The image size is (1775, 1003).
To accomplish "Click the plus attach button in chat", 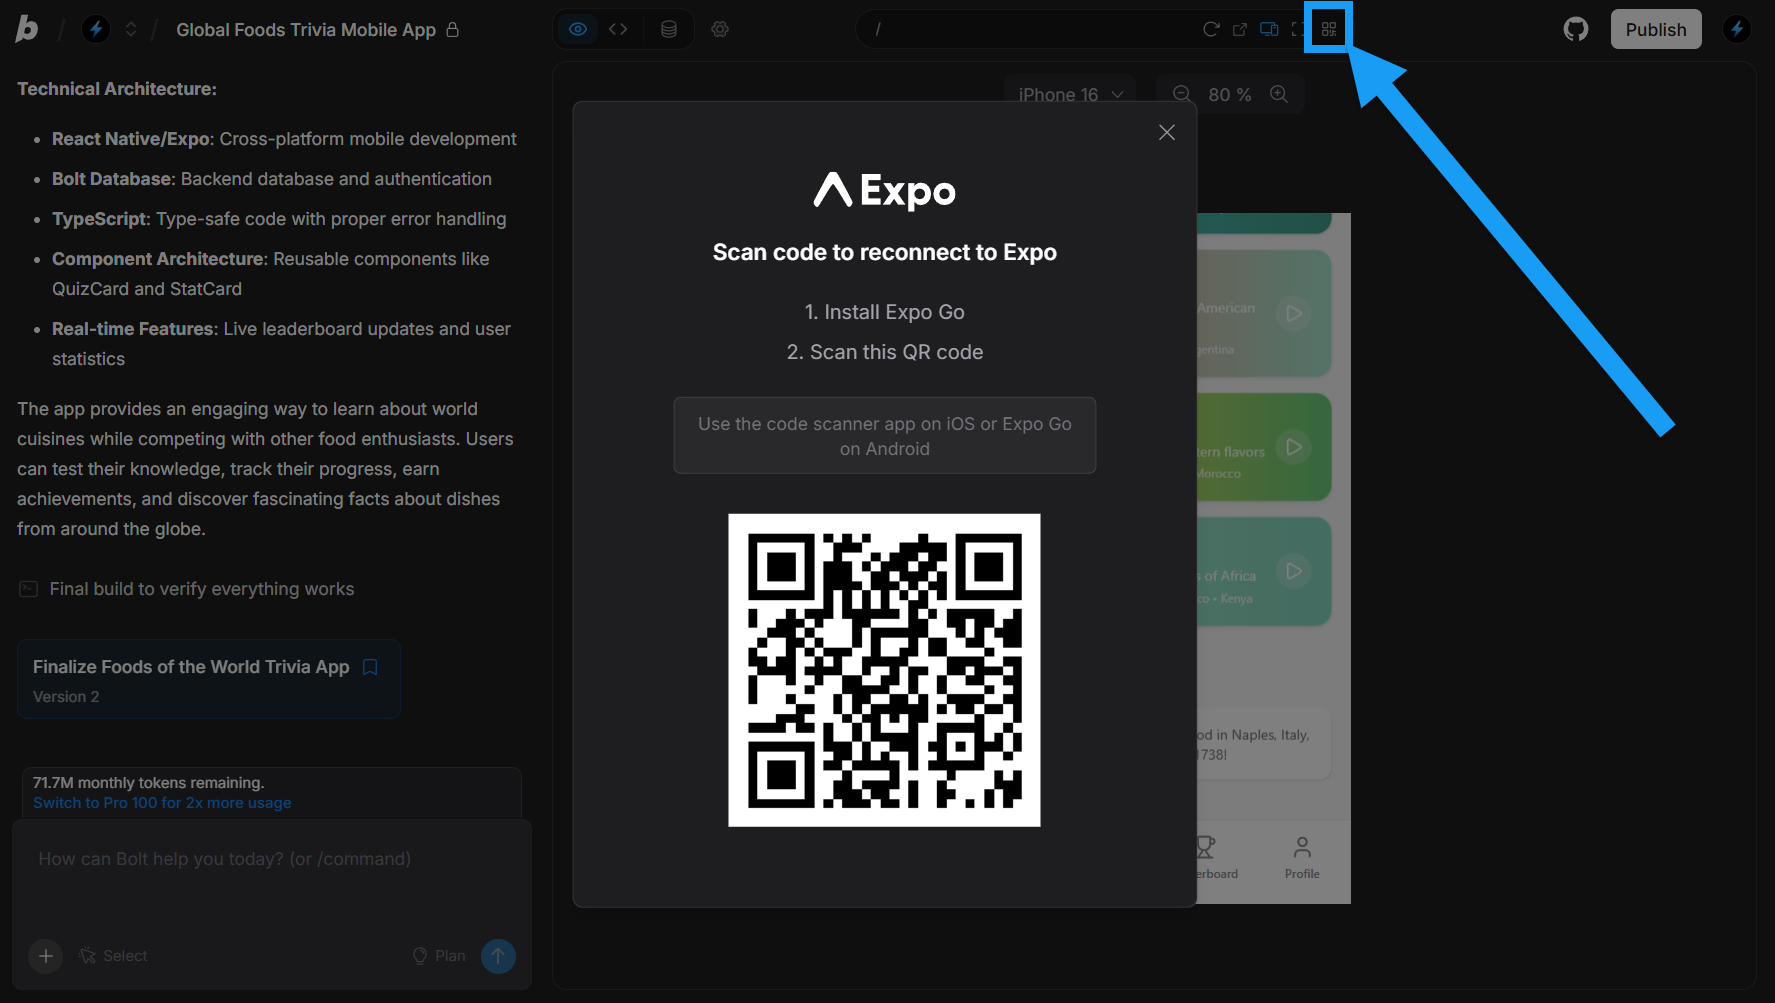I will [46, 956].
